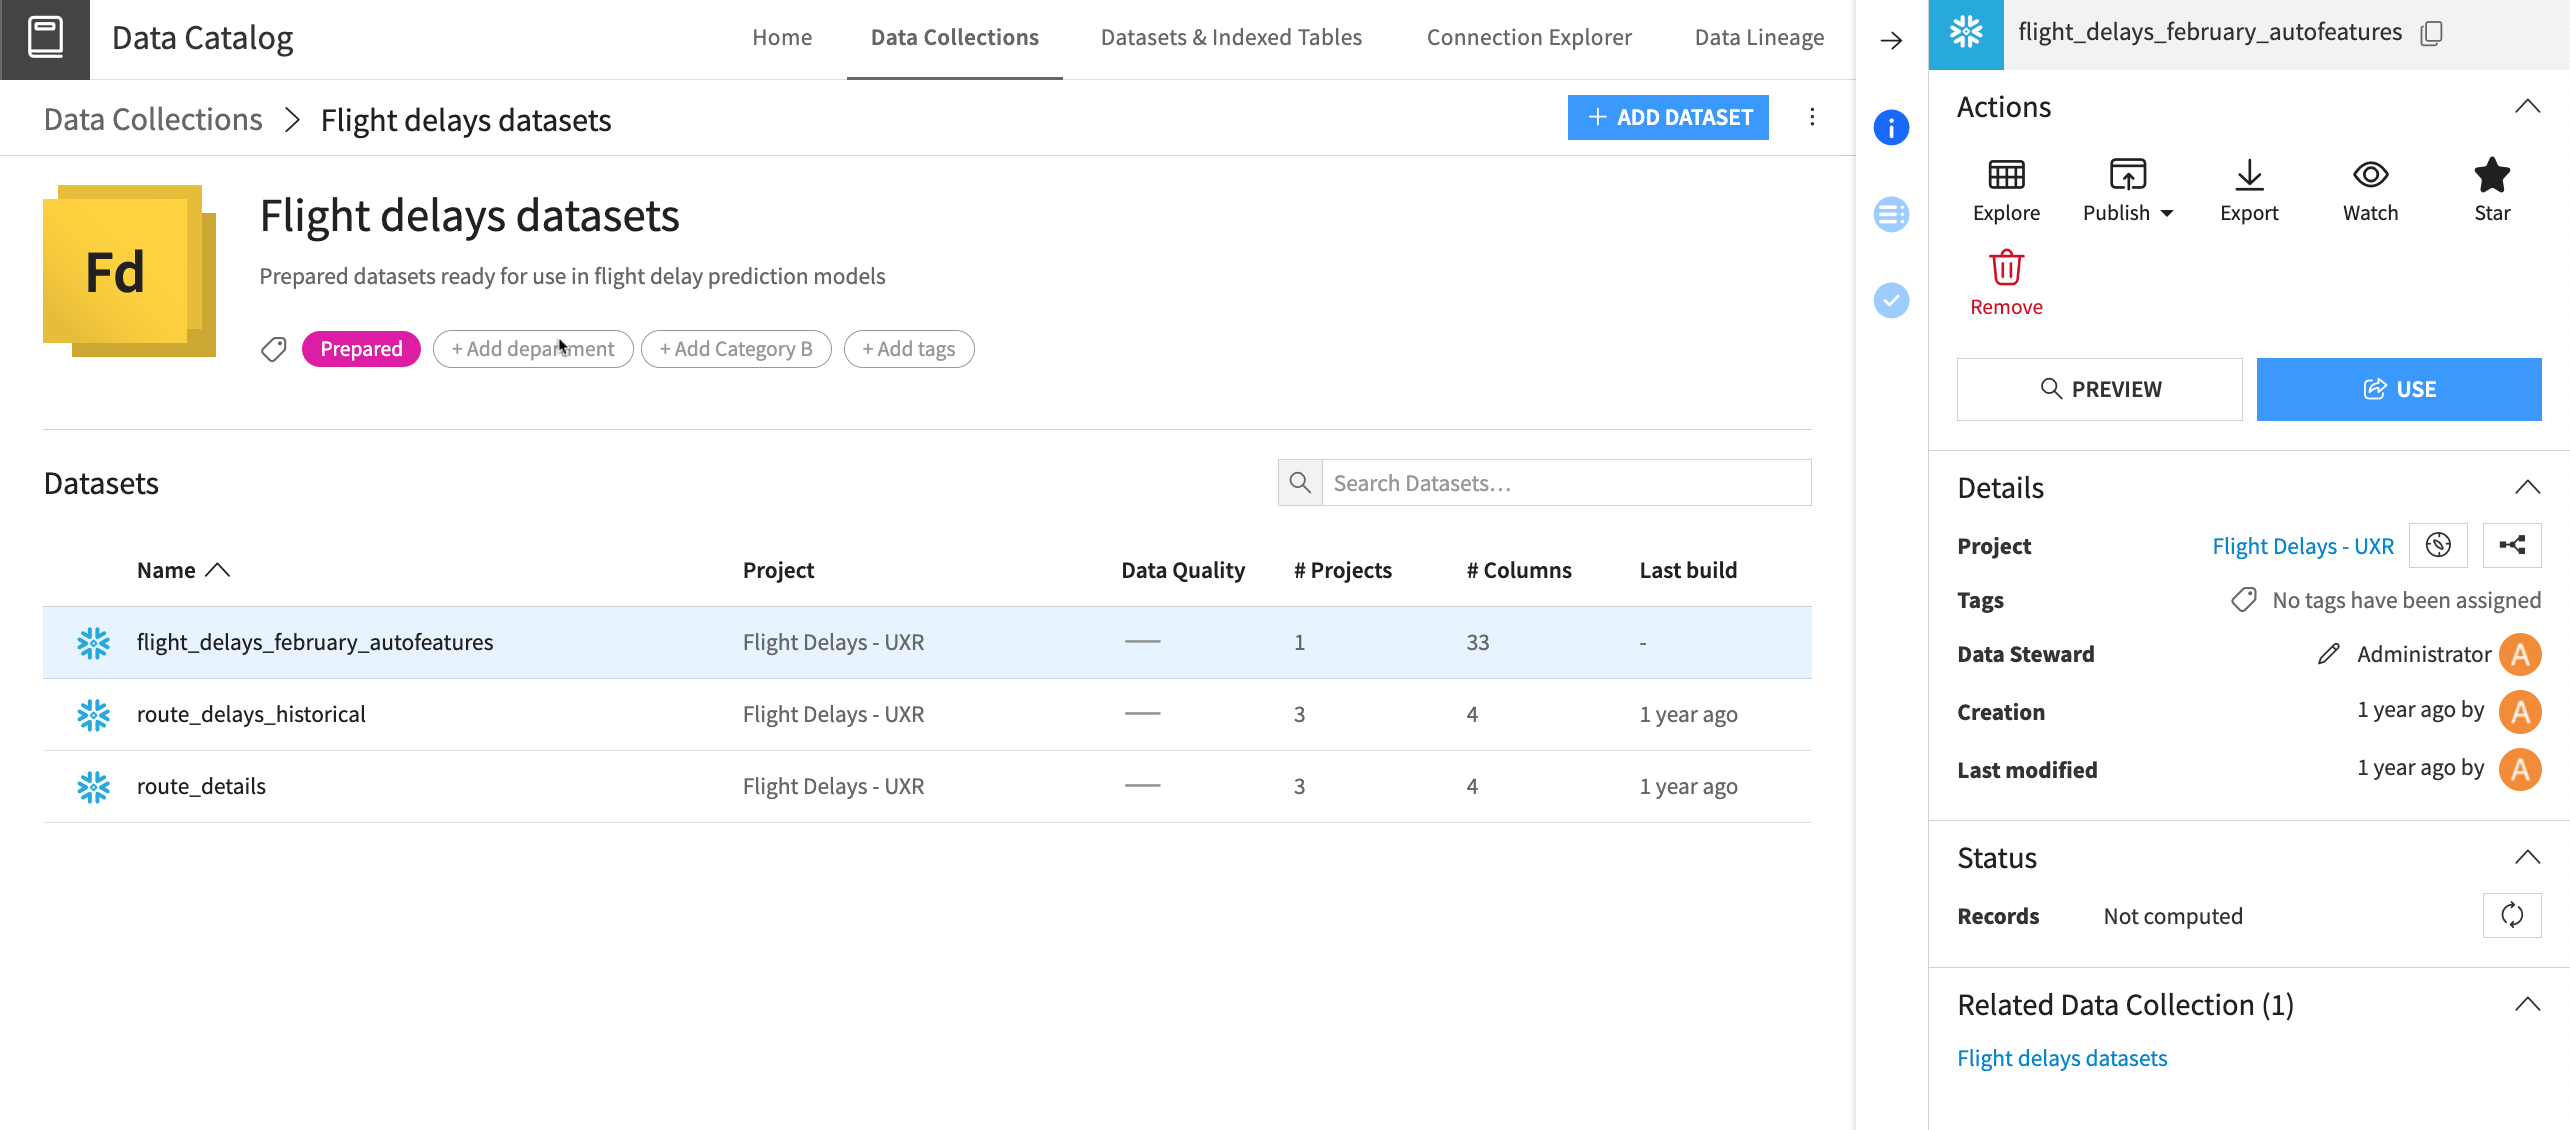Screen dimensions: 2570x1130
Task: Edit Data Steward with pencil icon
Action: pos(2328,654)
